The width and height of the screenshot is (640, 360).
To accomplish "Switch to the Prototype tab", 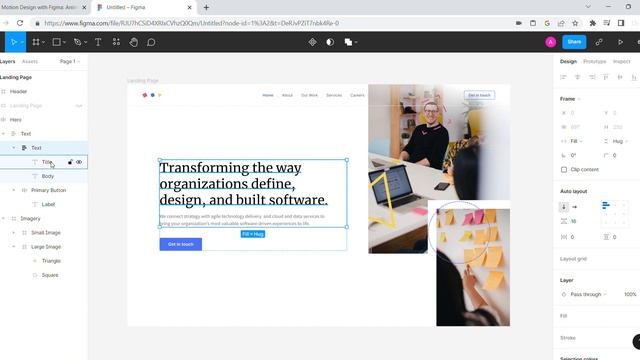I will 595,62.
